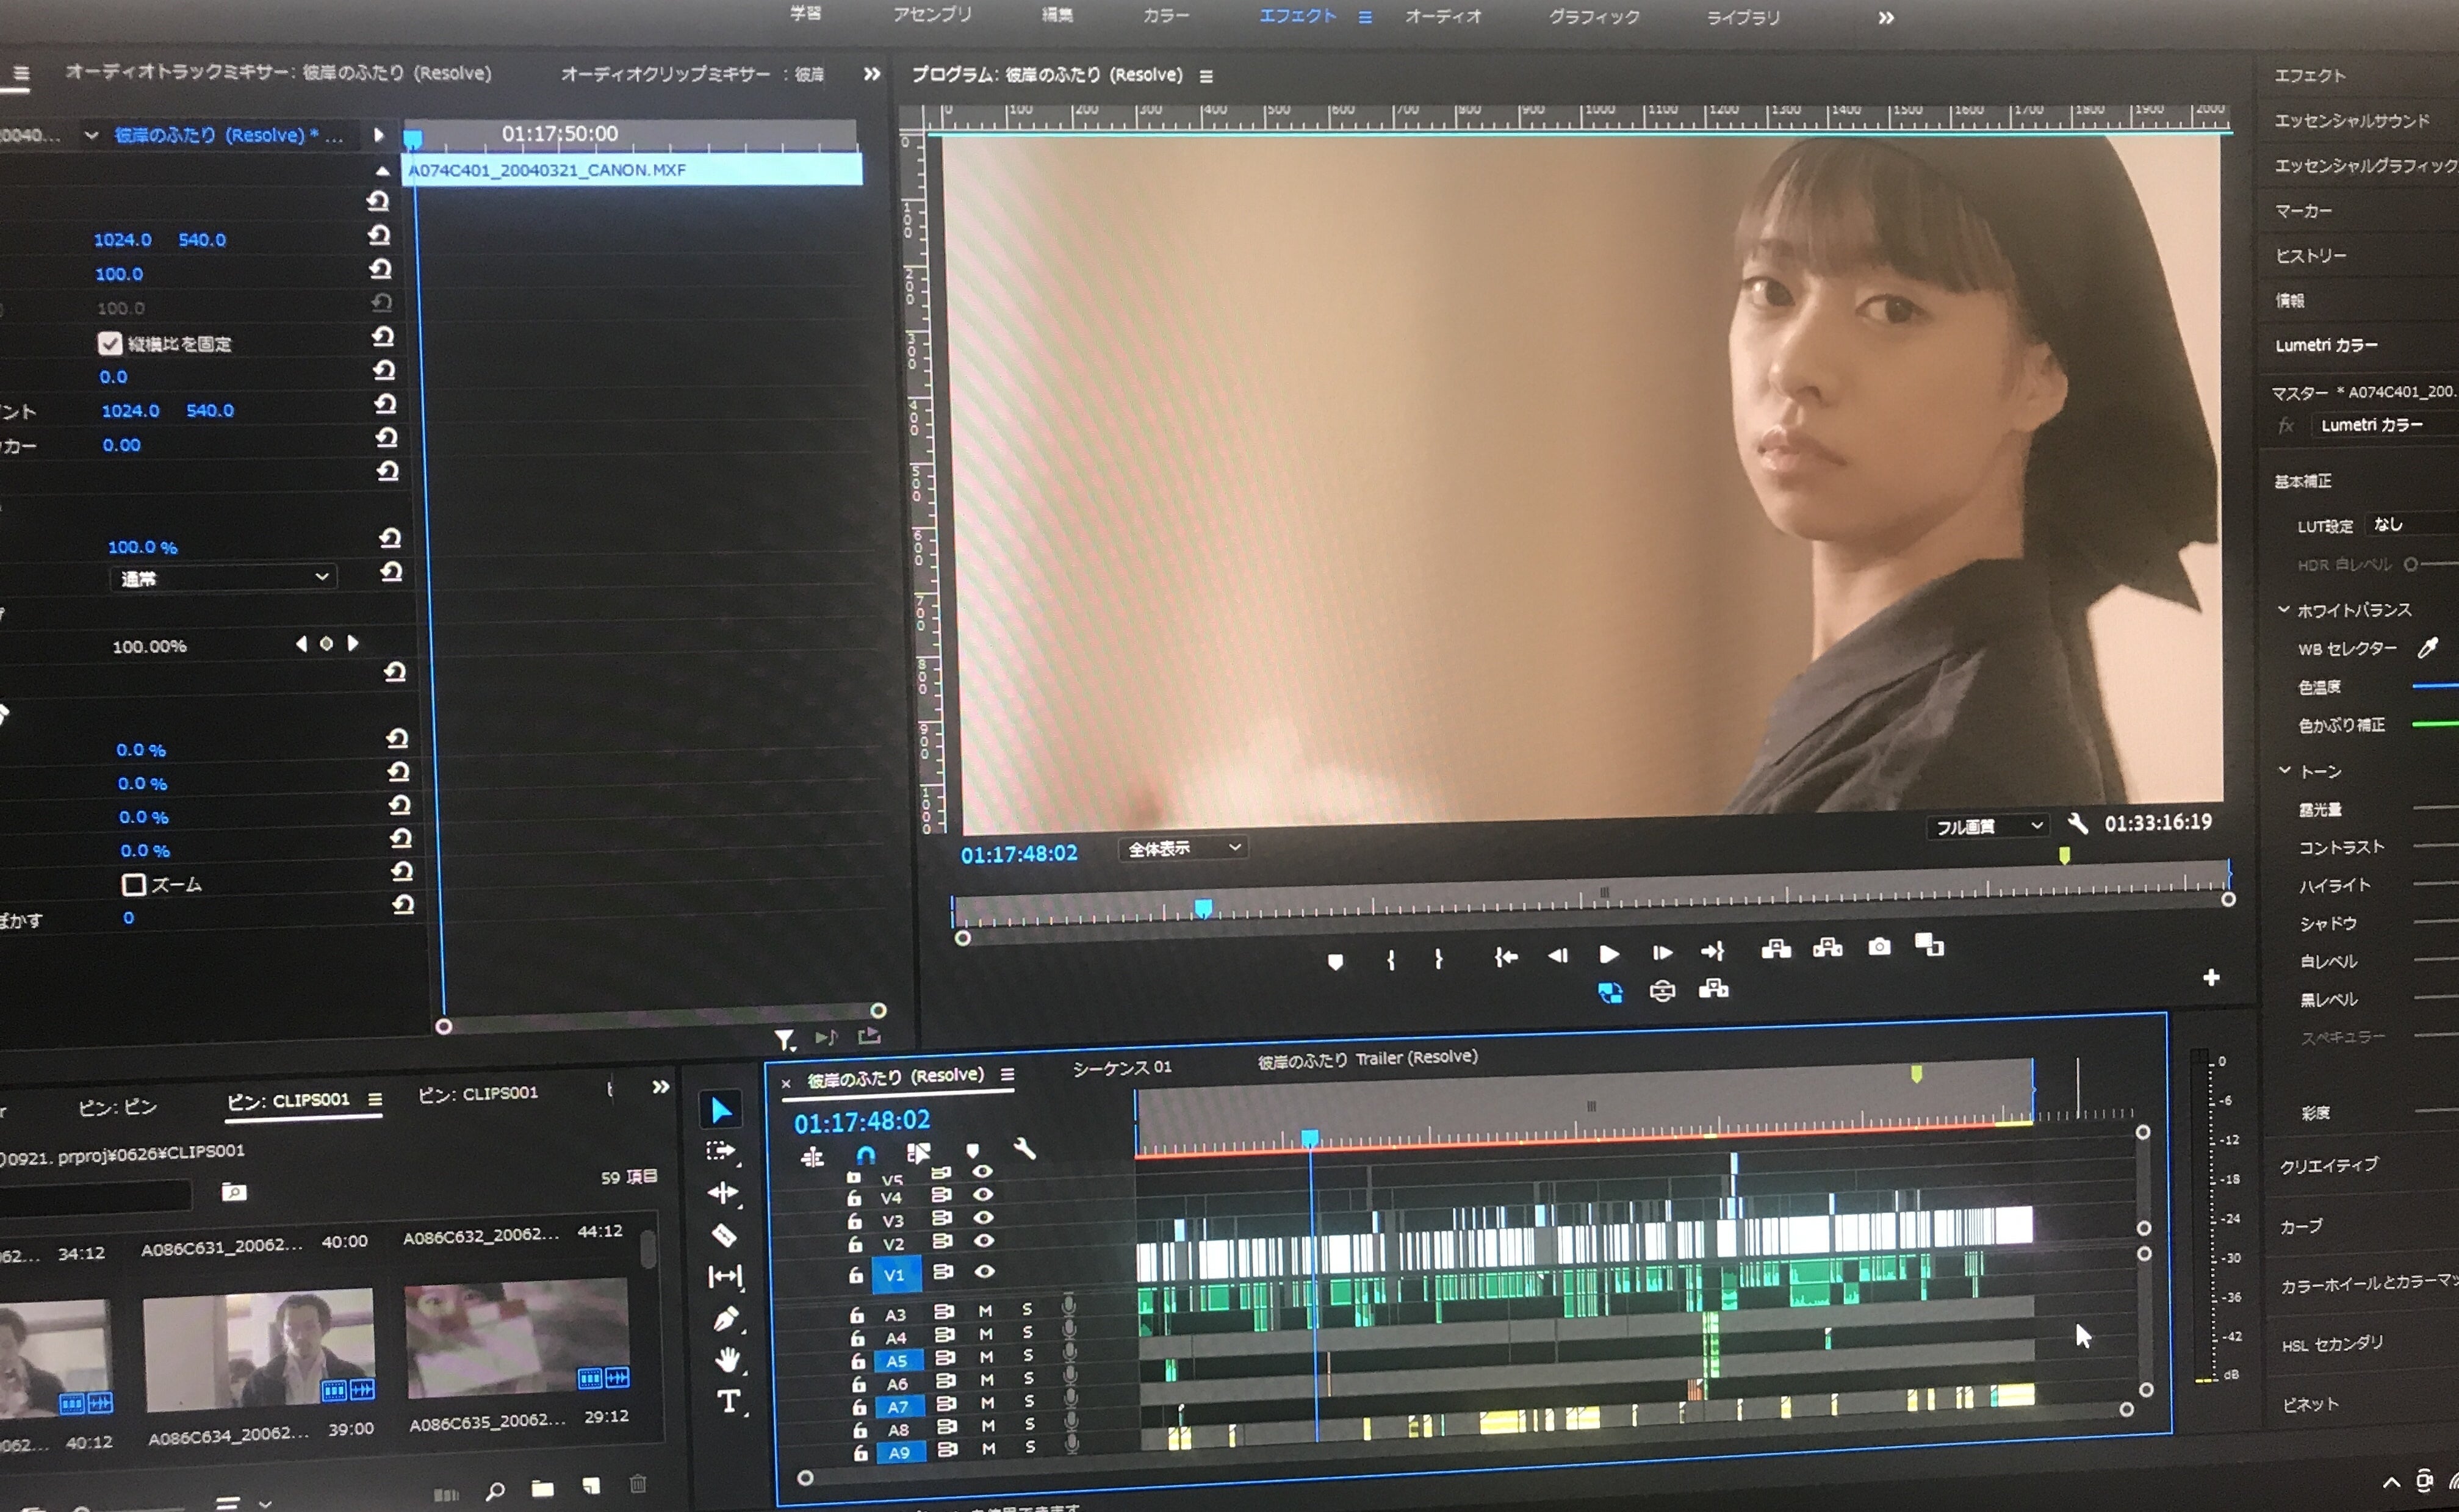This screenshot has width=2459, height=1512.
Task: Open the 全体表示 zoom level dropdown
Action: (x=1183, y=848)
